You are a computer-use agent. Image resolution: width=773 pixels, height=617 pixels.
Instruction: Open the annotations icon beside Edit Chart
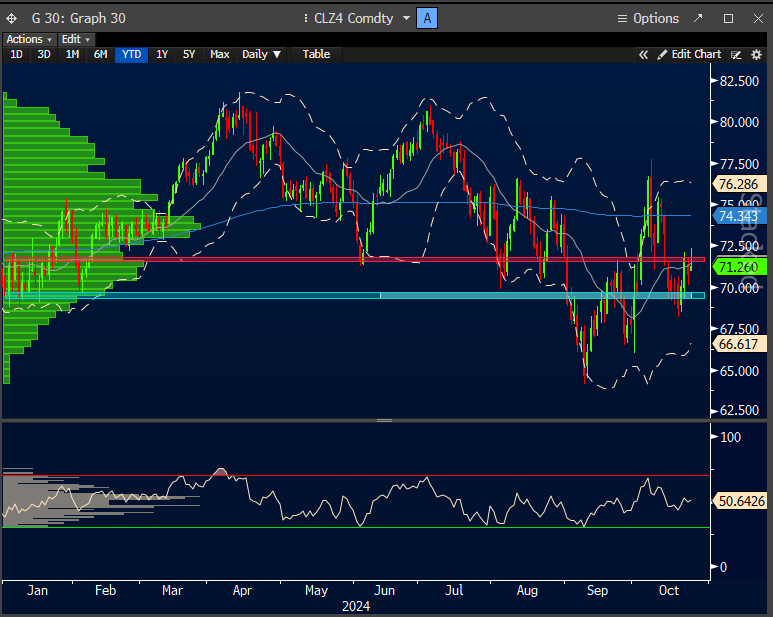pyautogui.click(x=736, y=54)
